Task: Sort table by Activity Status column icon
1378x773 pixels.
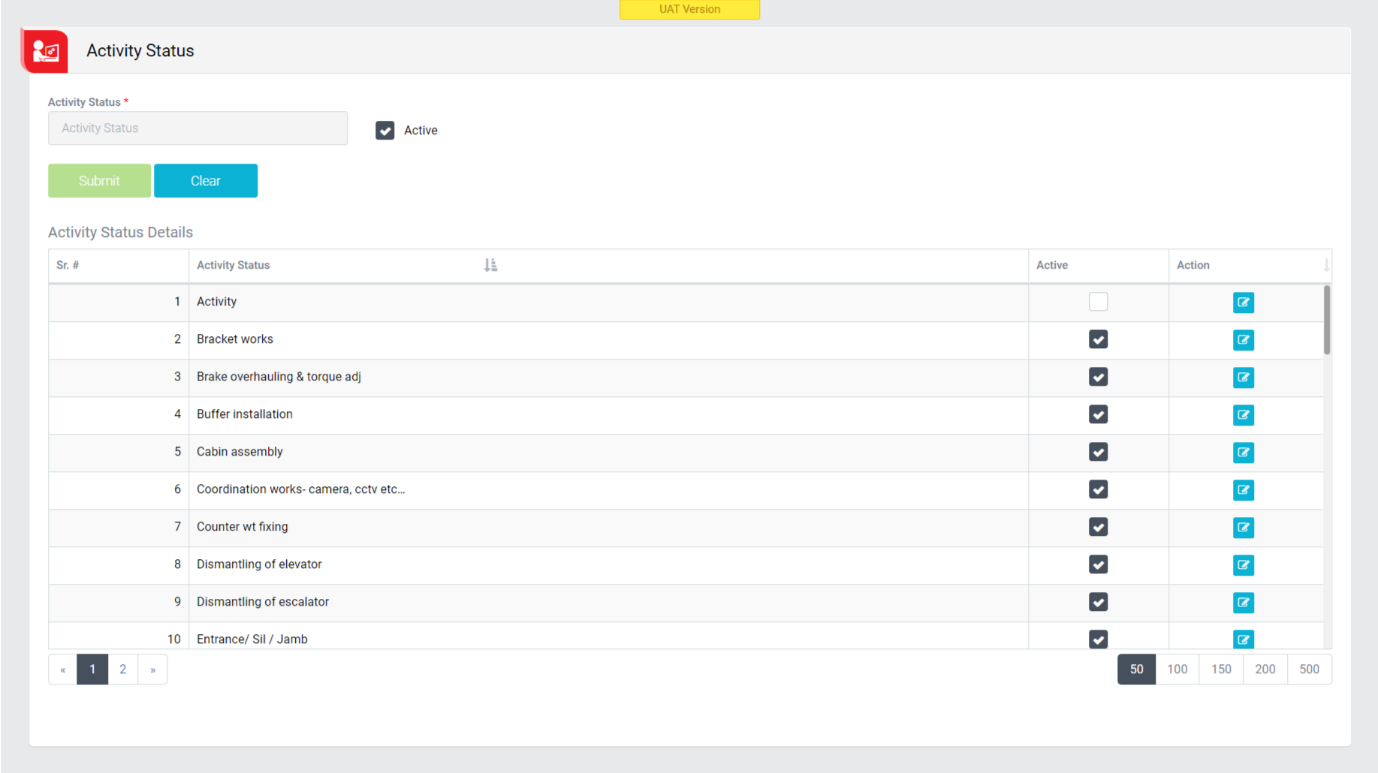Action: (x=490, y=265)
